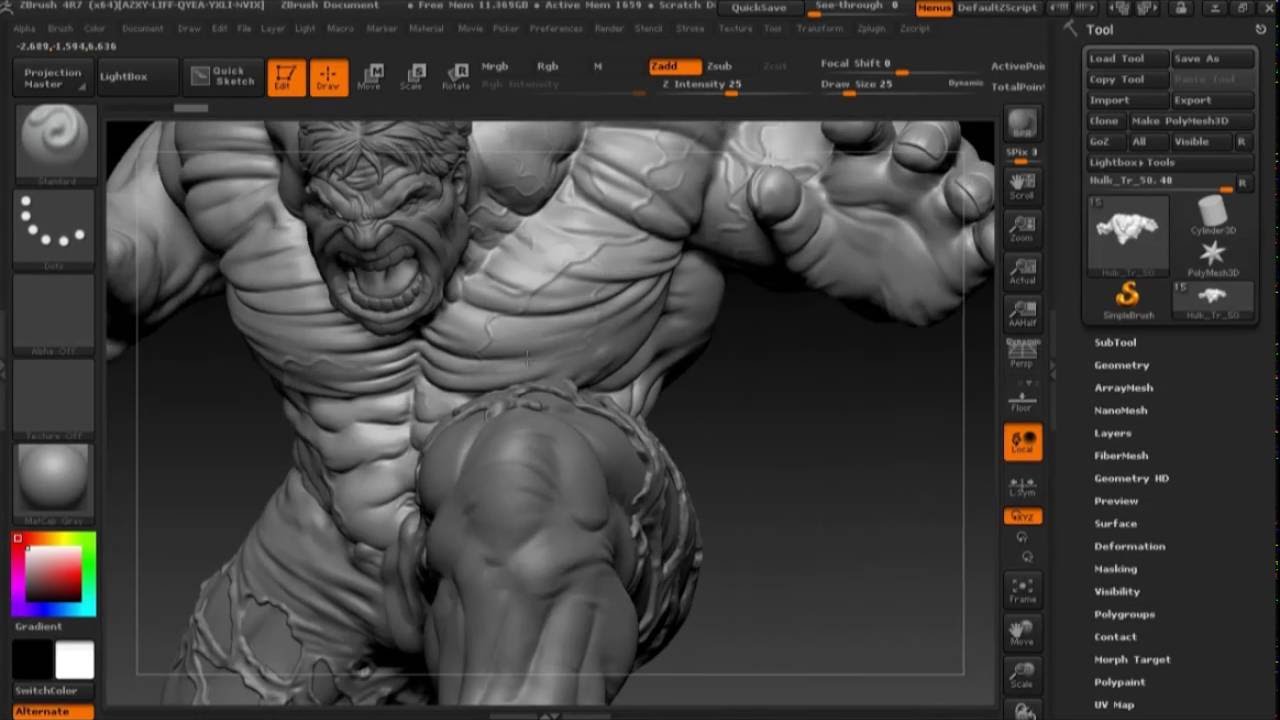Select the Rotate transform icon in top shelf

[456, 78]
